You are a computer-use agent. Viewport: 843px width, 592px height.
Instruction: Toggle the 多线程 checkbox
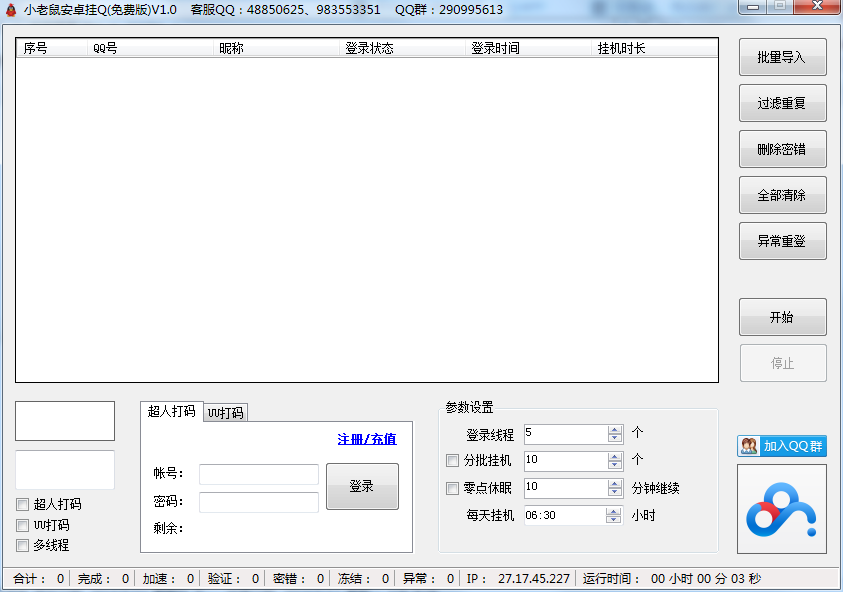23,545
